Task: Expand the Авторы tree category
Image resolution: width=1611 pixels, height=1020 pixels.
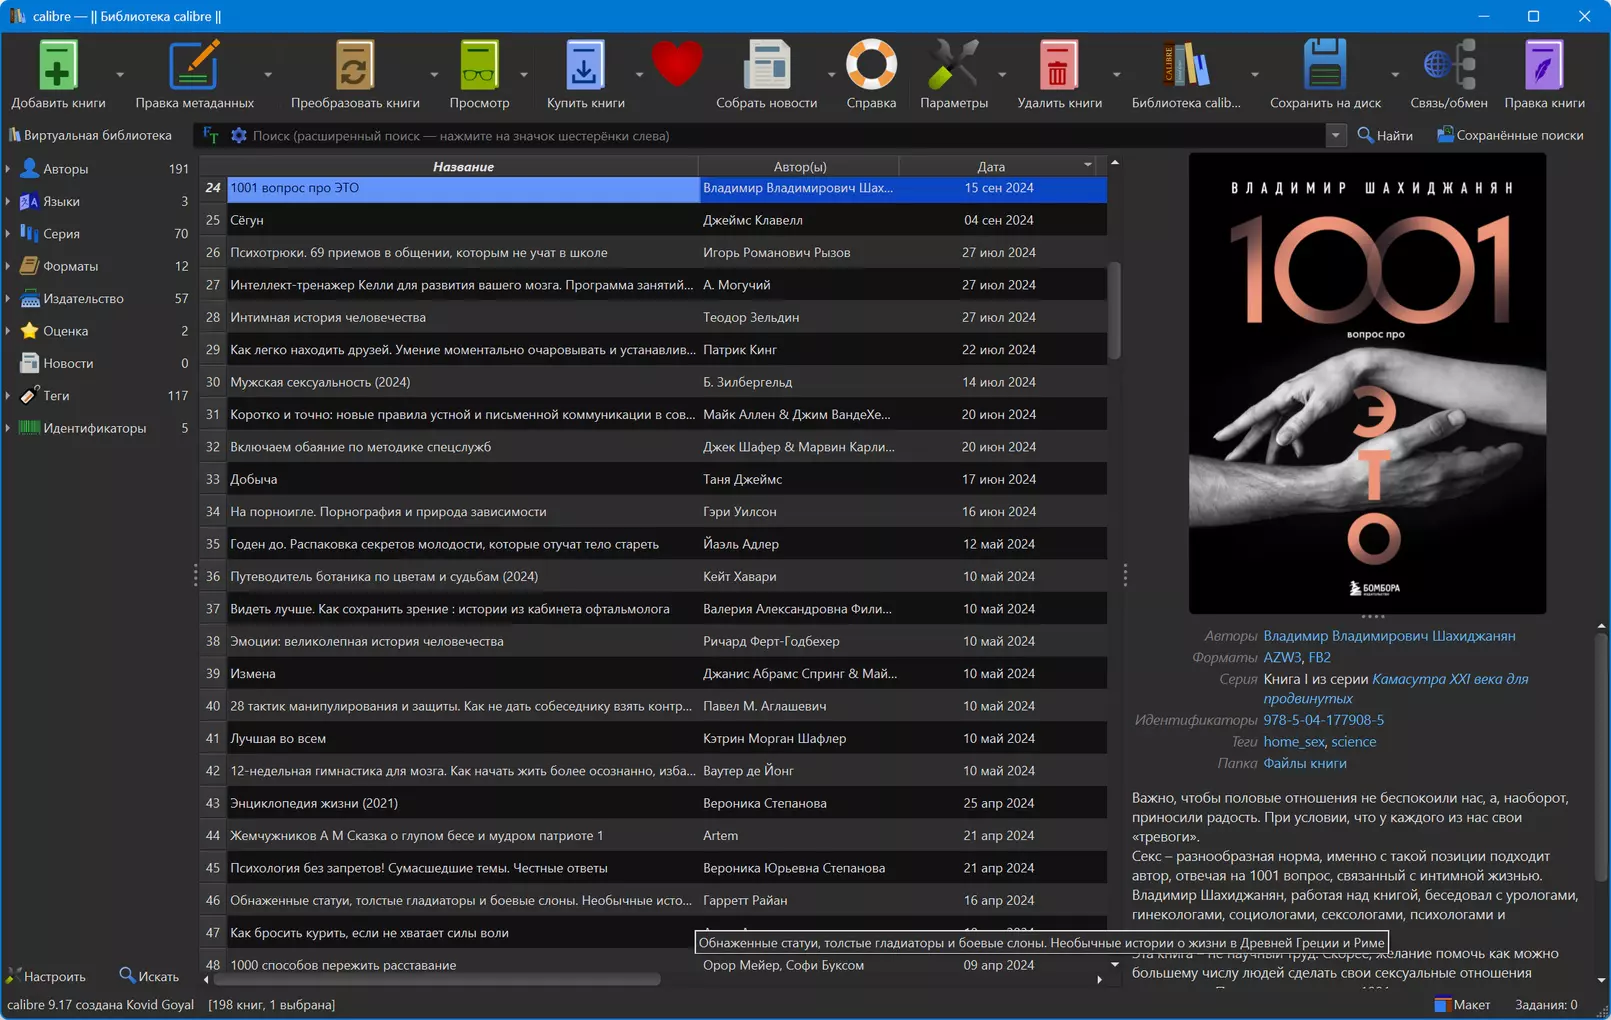Action: pyautogui.click(x=8, y=169)
